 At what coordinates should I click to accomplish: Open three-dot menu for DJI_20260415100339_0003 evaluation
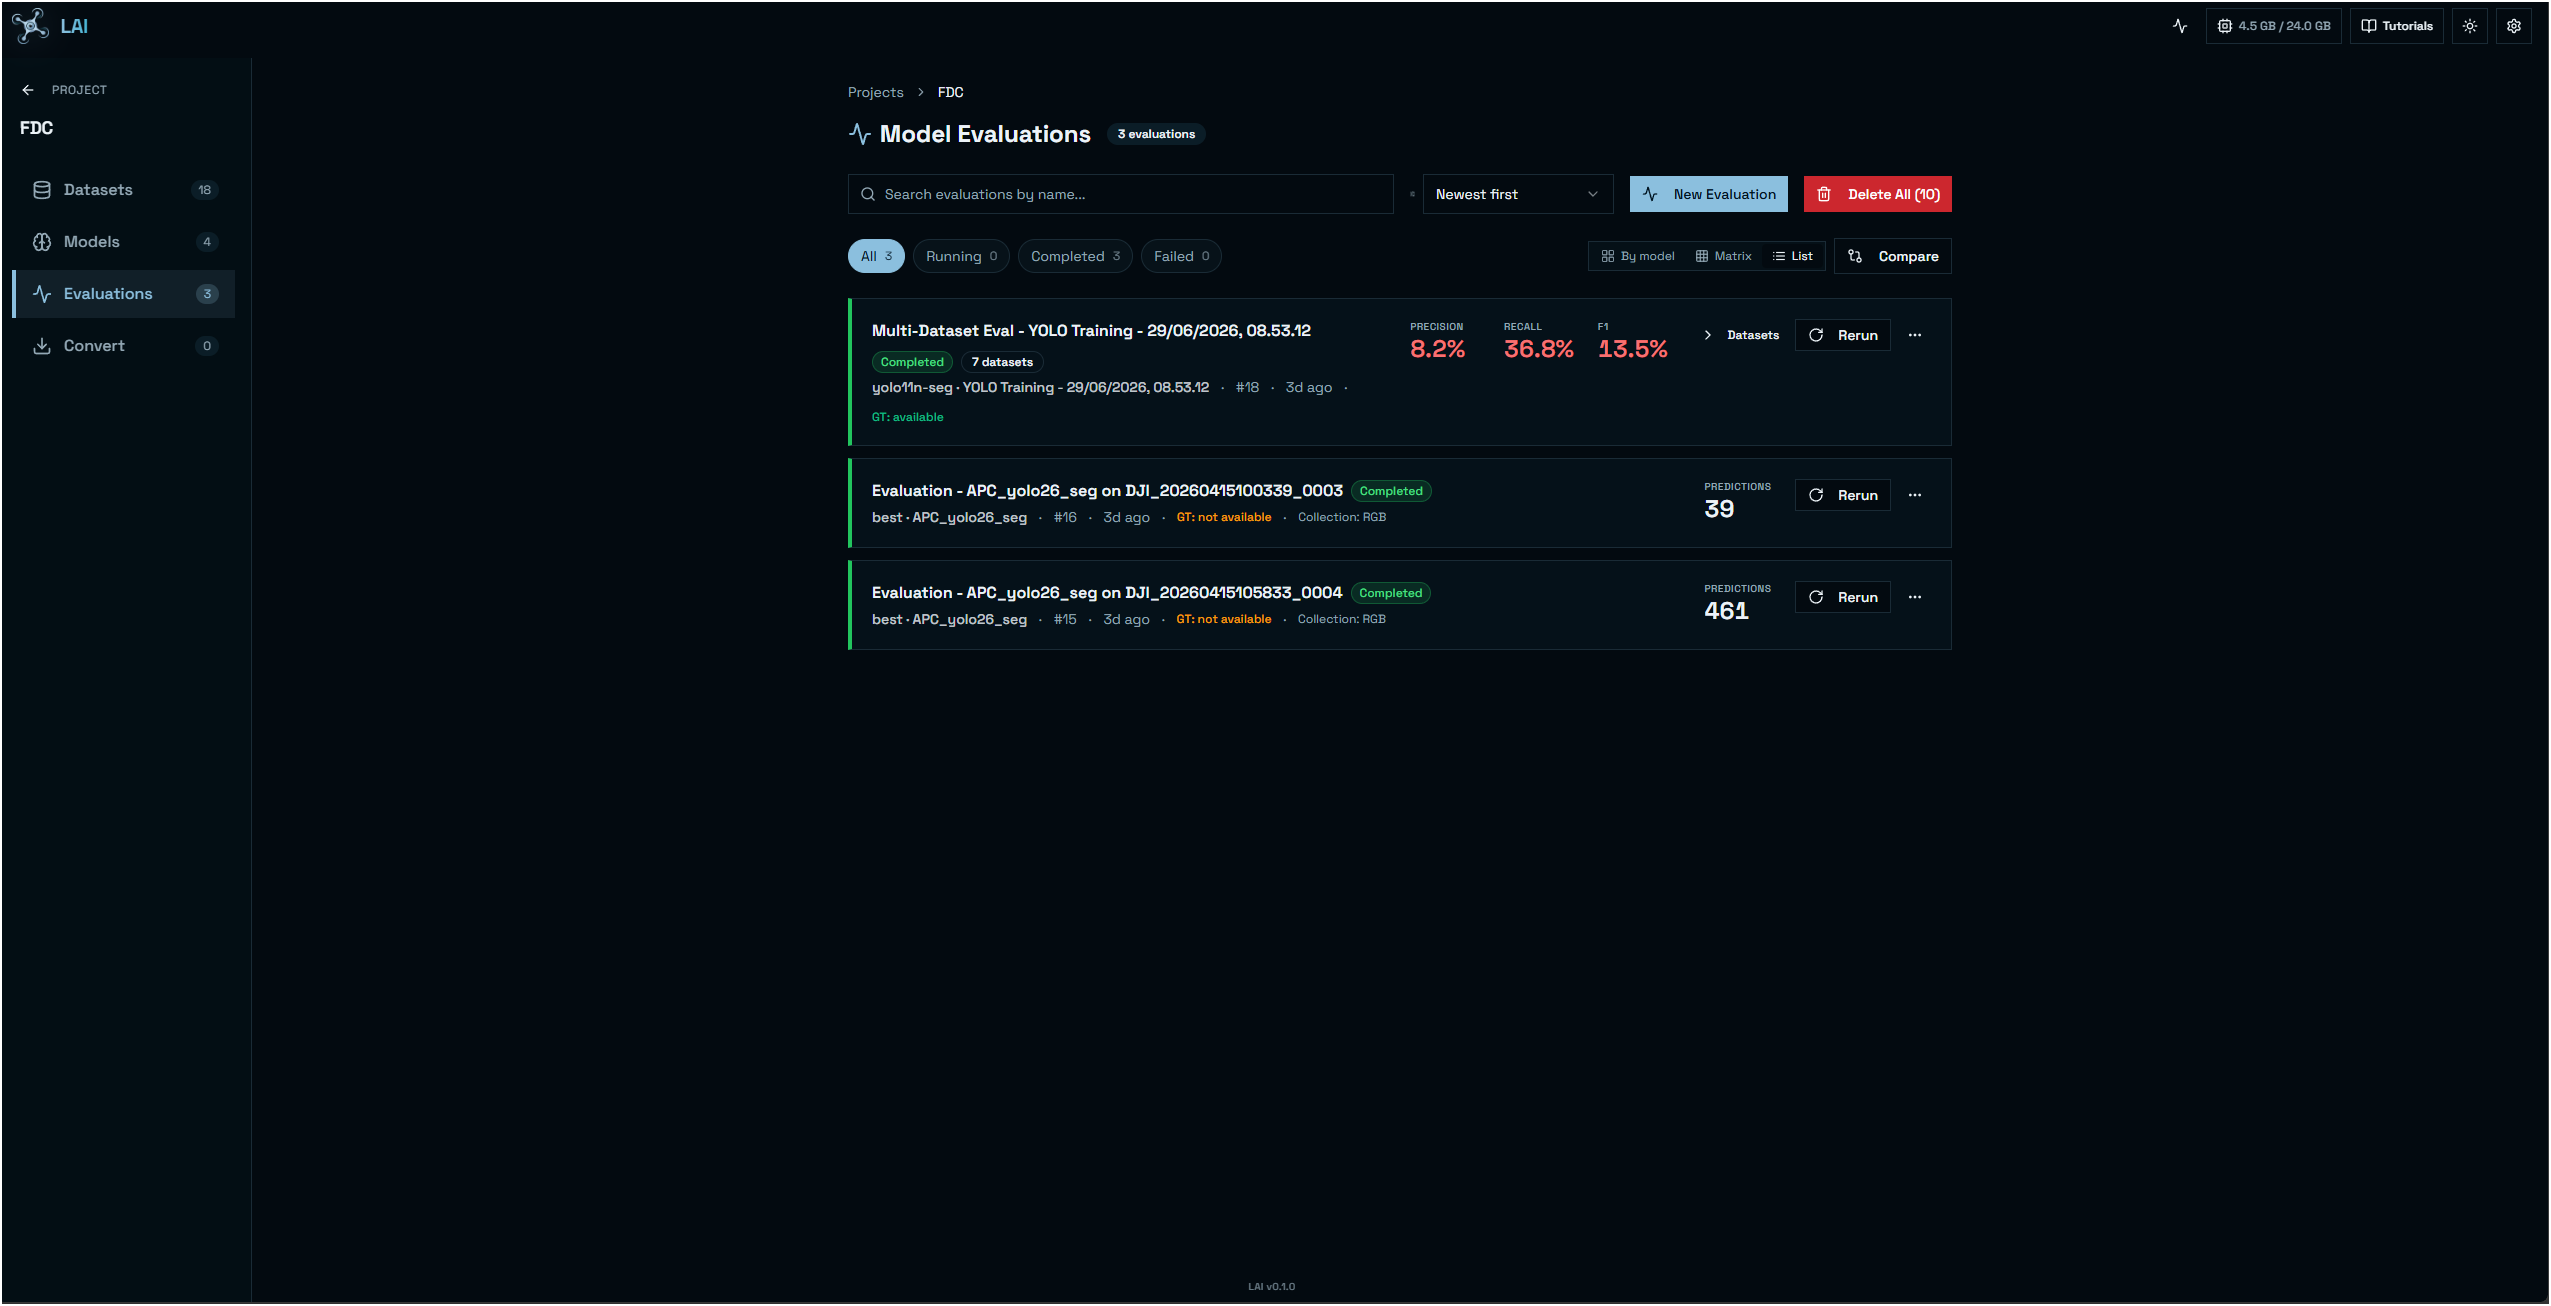1915,495
